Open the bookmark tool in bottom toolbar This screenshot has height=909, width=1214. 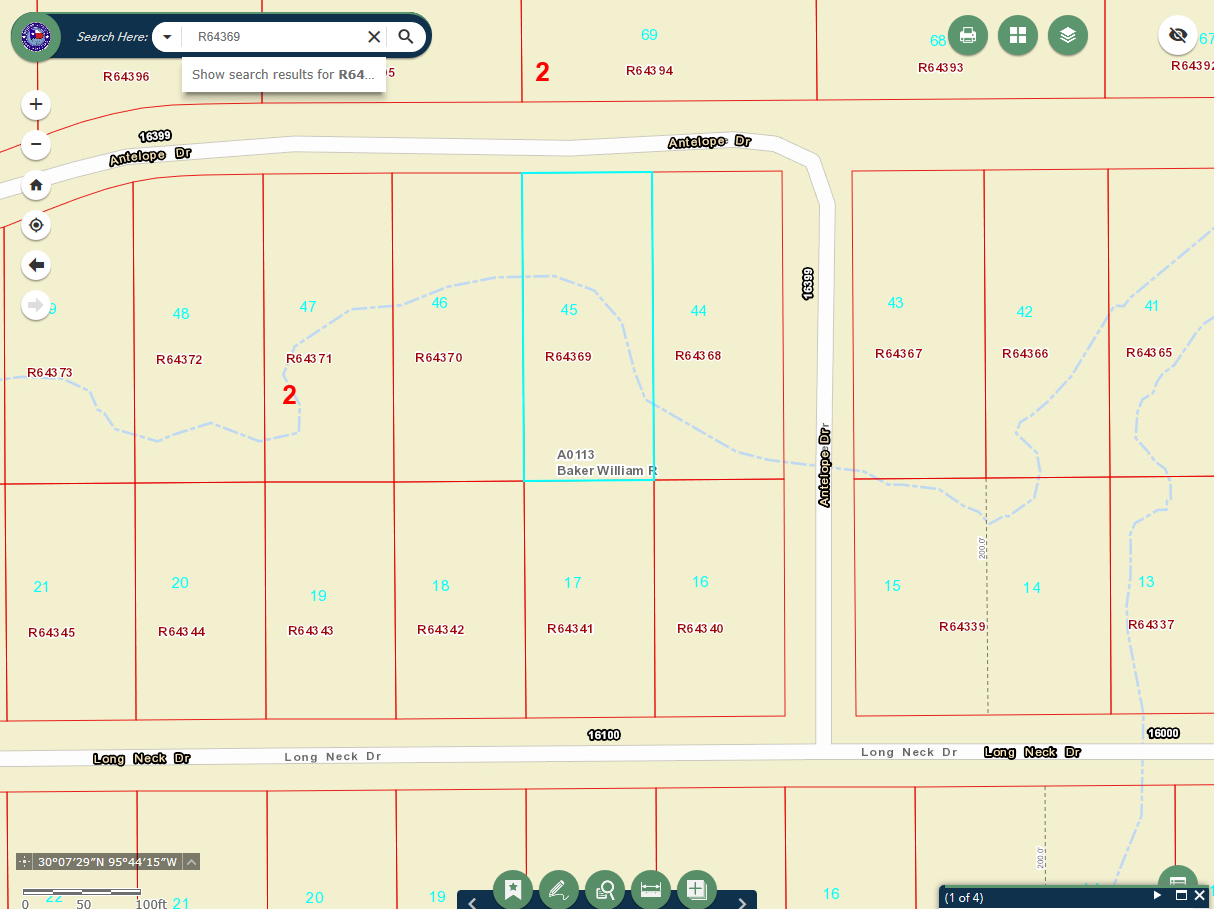click(513, 889)
